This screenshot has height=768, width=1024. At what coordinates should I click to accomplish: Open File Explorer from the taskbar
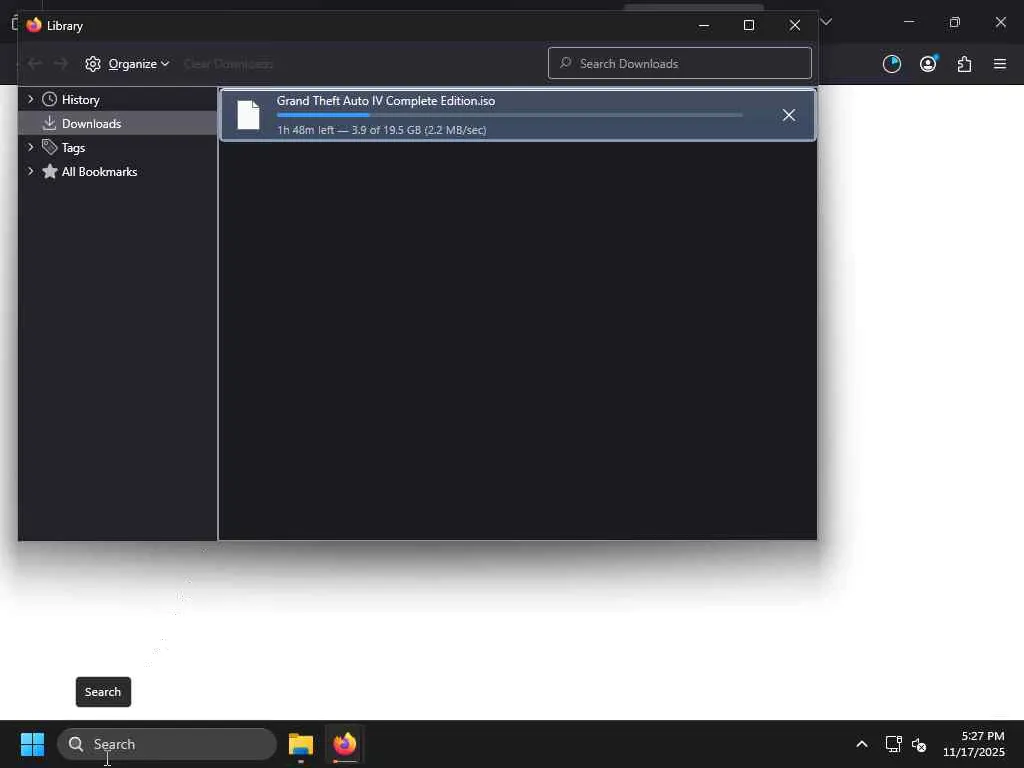click(301, 744)
